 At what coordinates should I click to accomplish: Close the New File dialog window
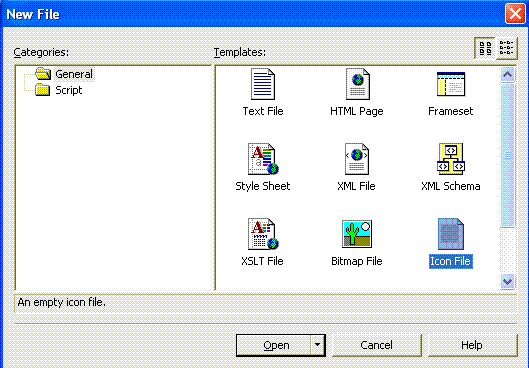[515, 14]
